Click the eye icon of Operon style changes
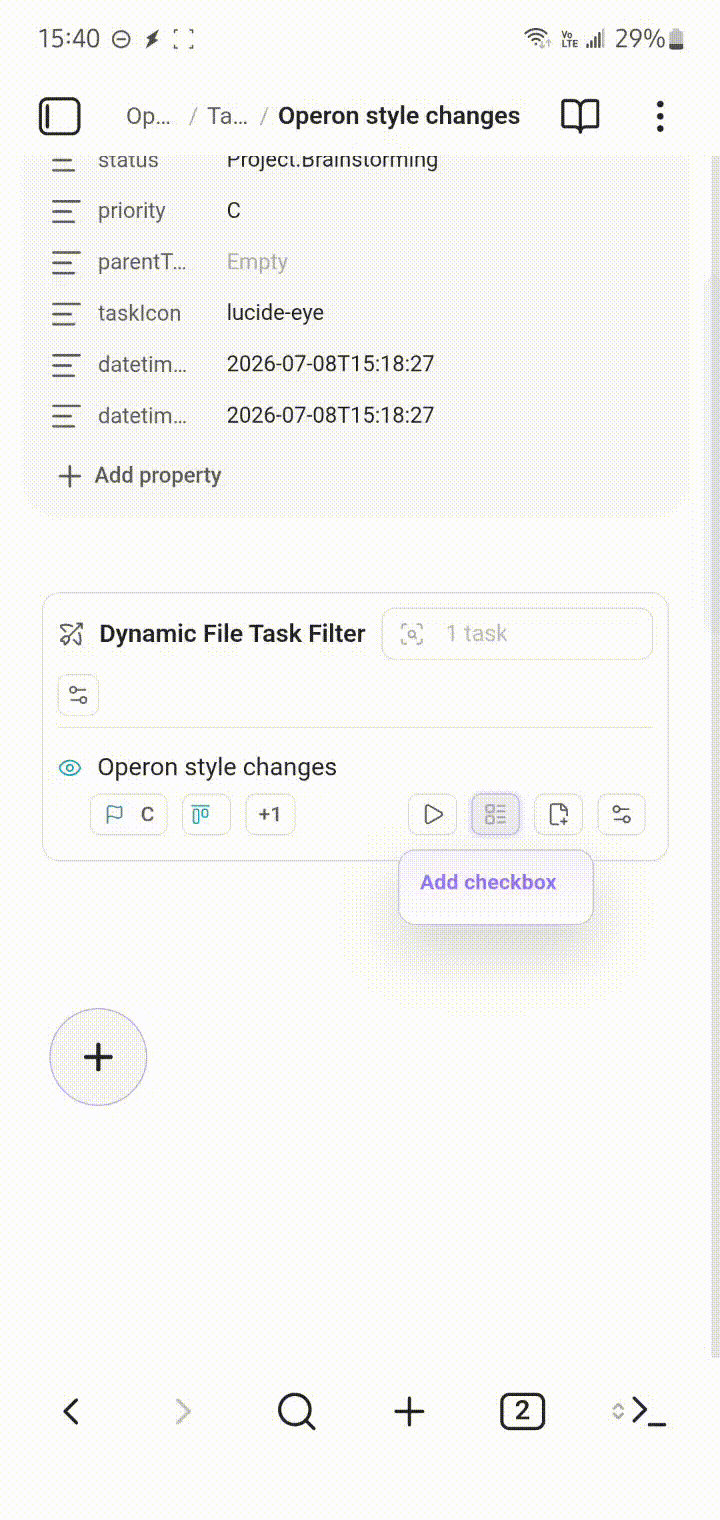Viewport: 720px width, 1520px height. (69, 768)
